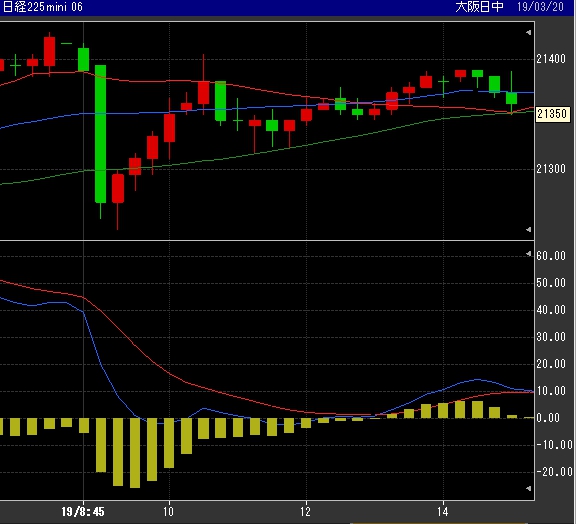Click the upper scale arrow in price pane
Viewport: 576px width, 524px height.
click(528, 32)
